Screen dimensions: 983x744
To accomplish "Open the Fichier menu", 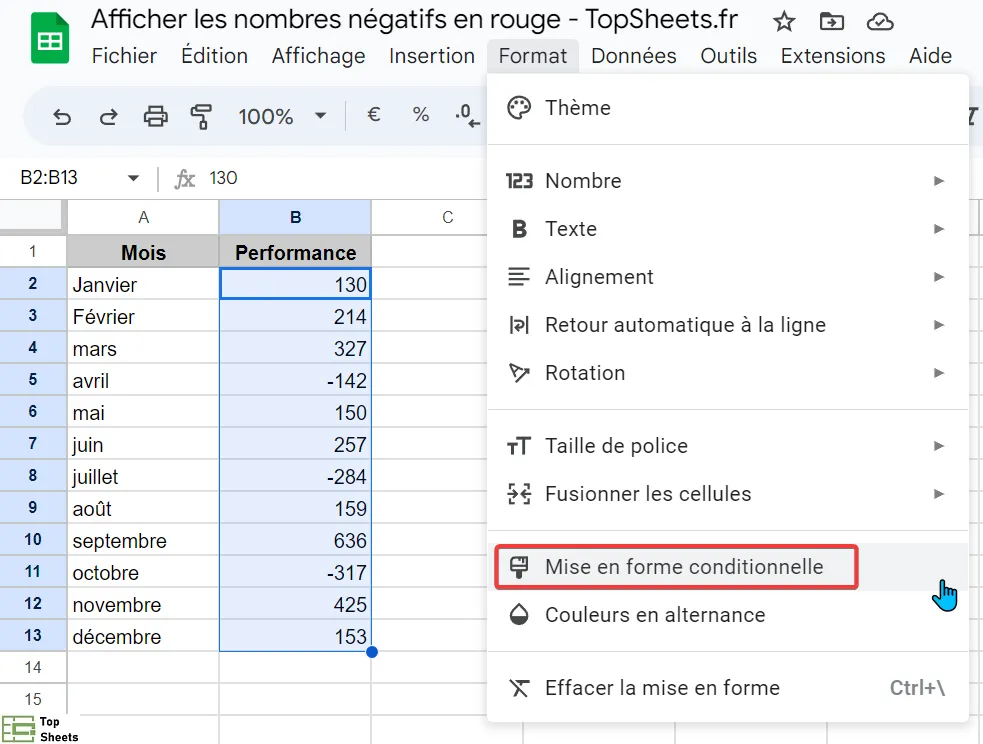I will tap(124, 56).
